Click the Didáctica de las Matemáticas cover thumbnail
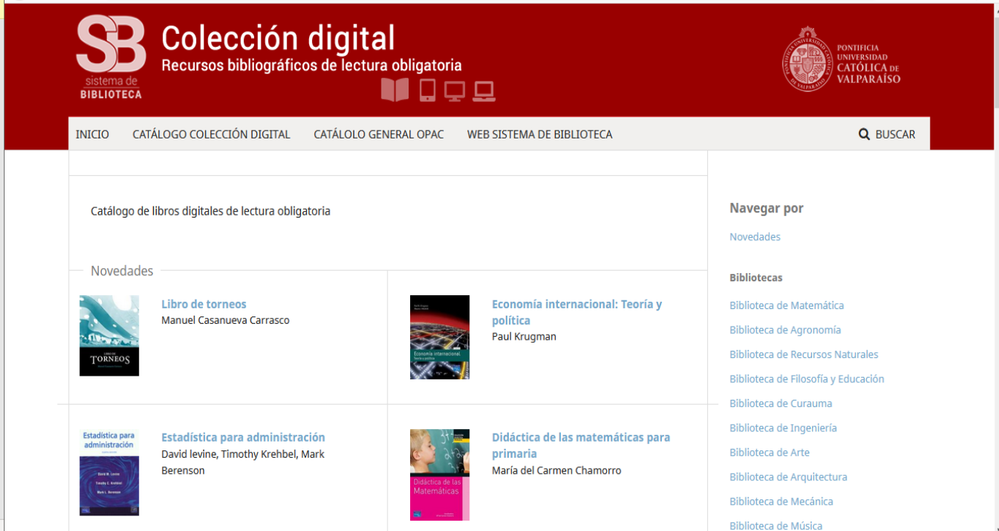This screenshot has width=999, height=531. [x=440, y=475]
